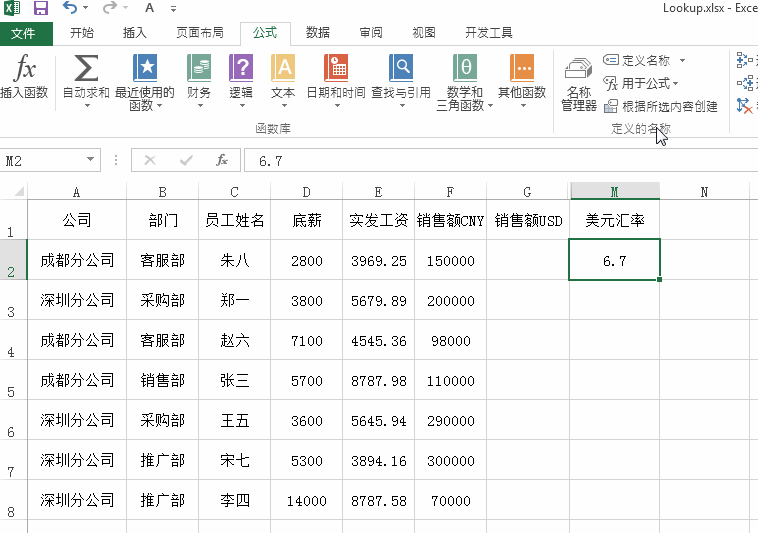
Task: Click the trace precedents icon at ribbon edge
Action: [x=745, y=60]
